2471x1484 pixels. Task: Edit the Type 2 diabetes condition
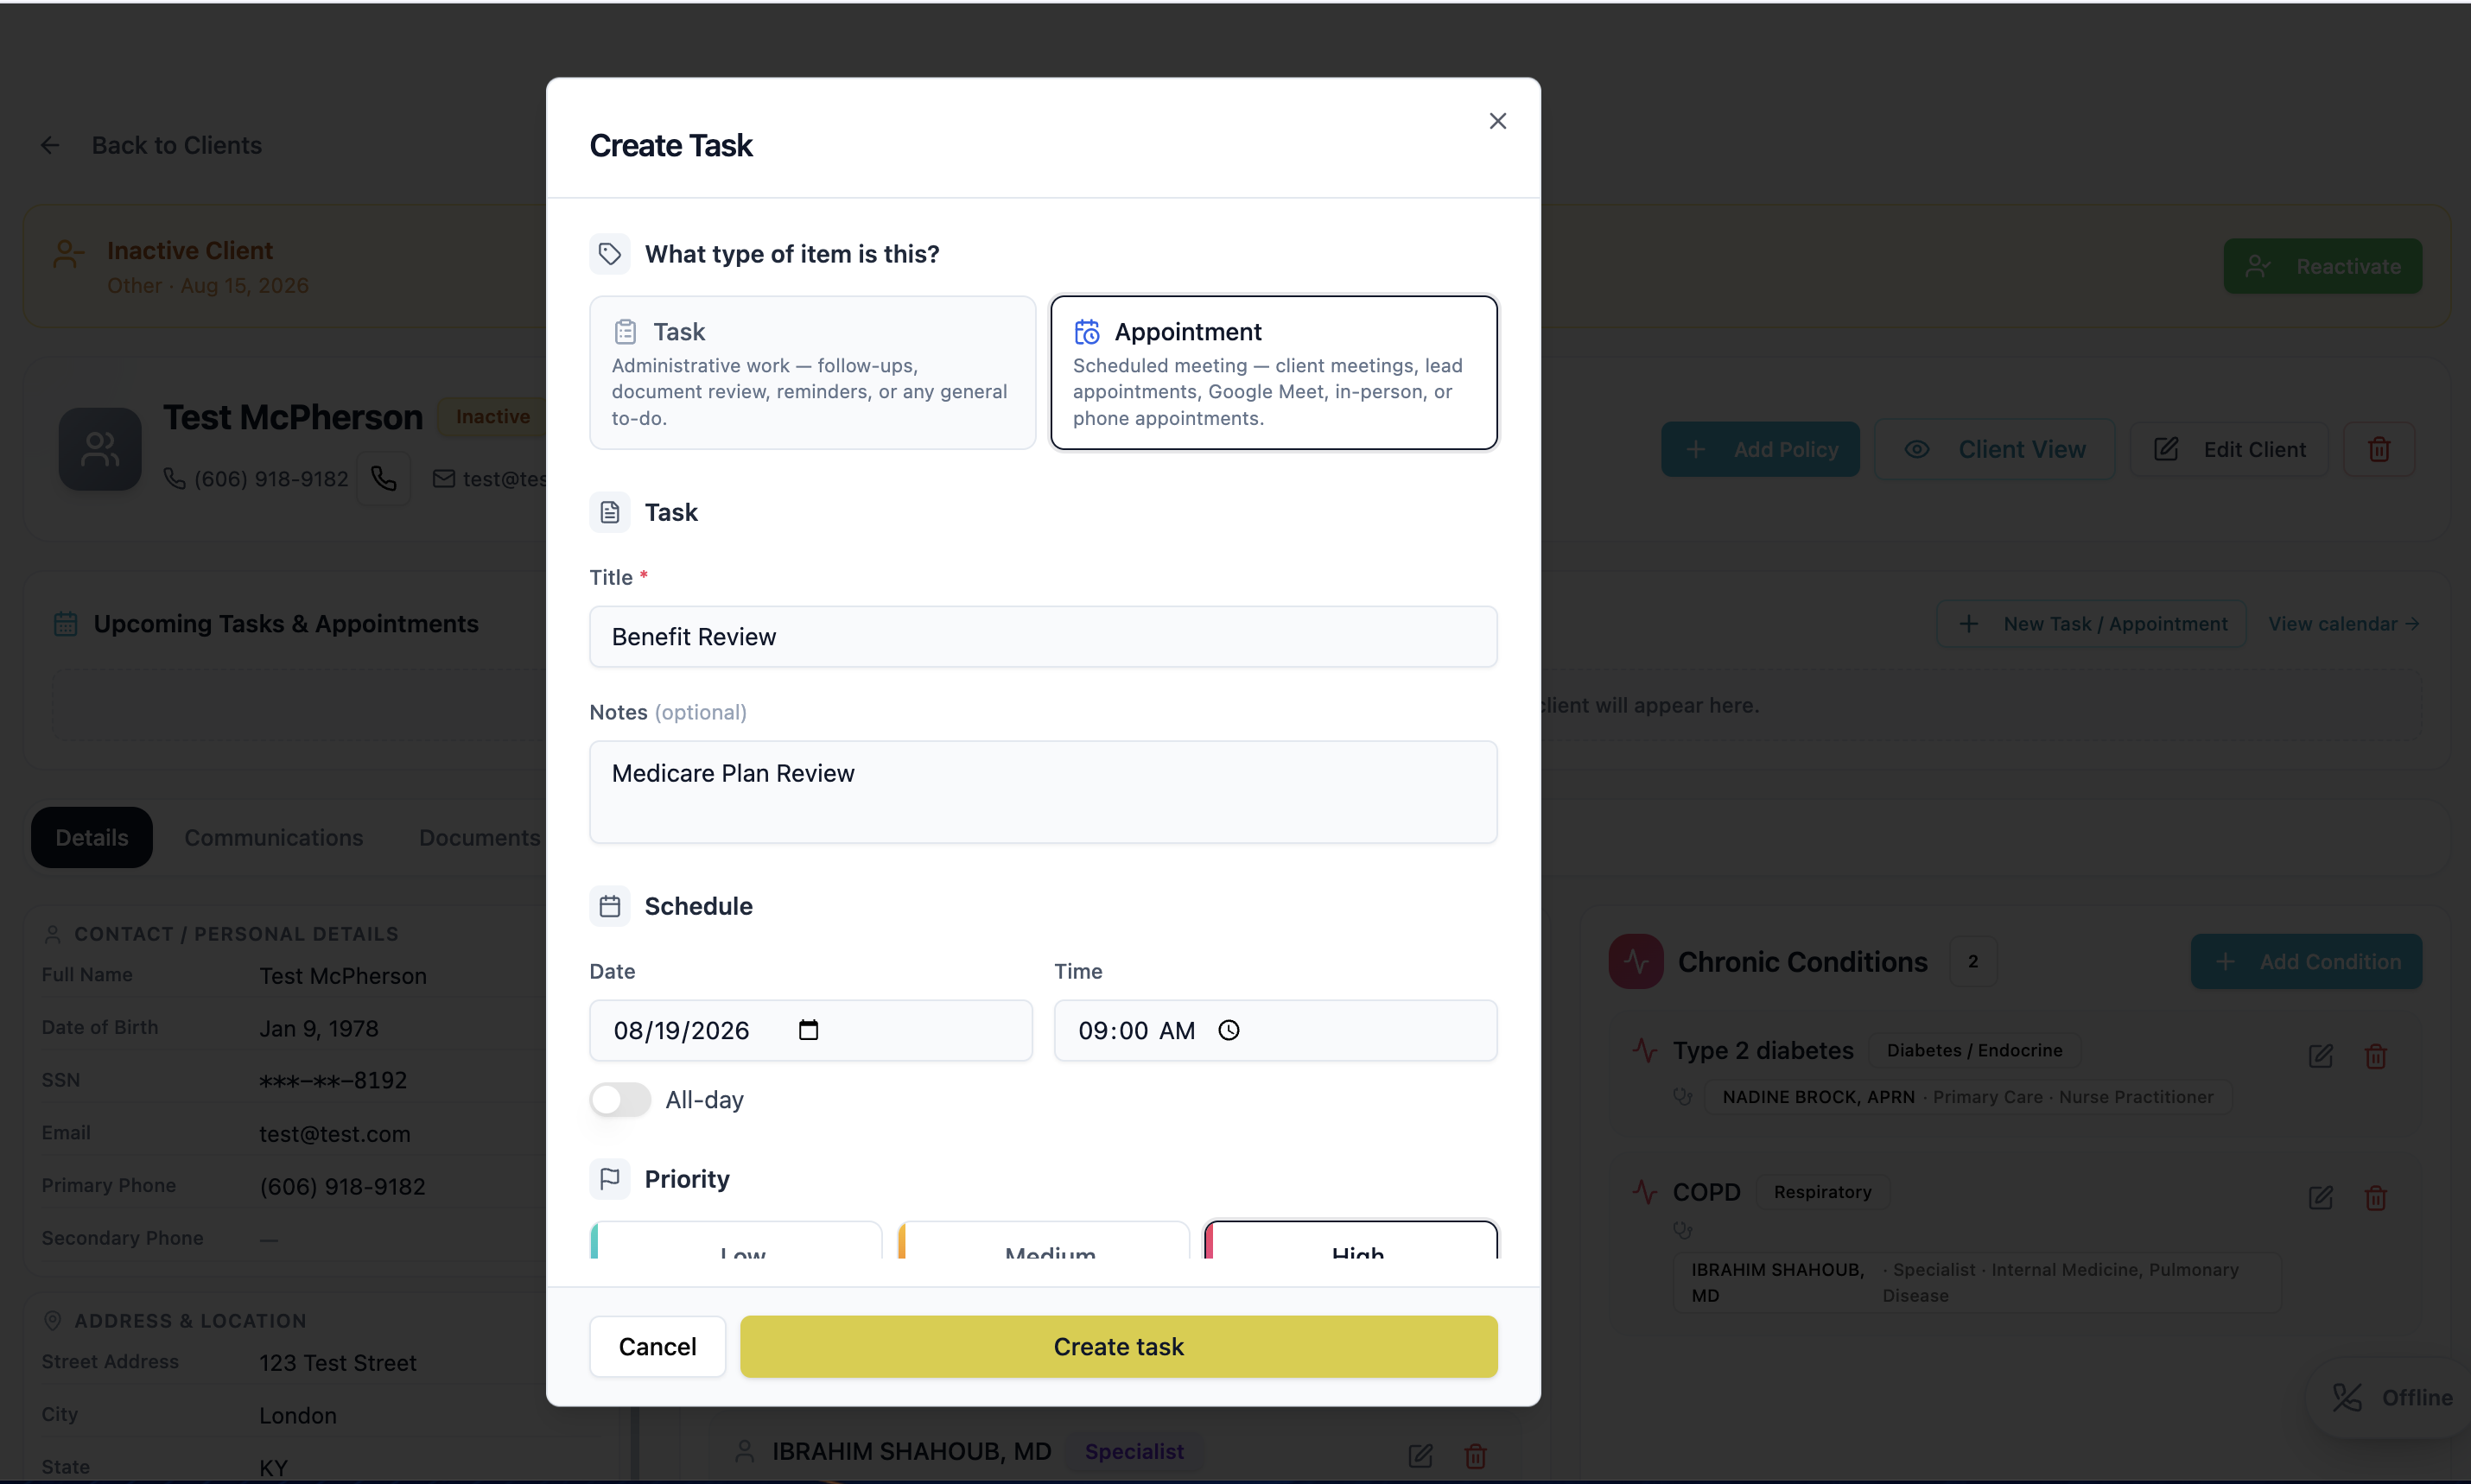(x=2320, y=1056)
